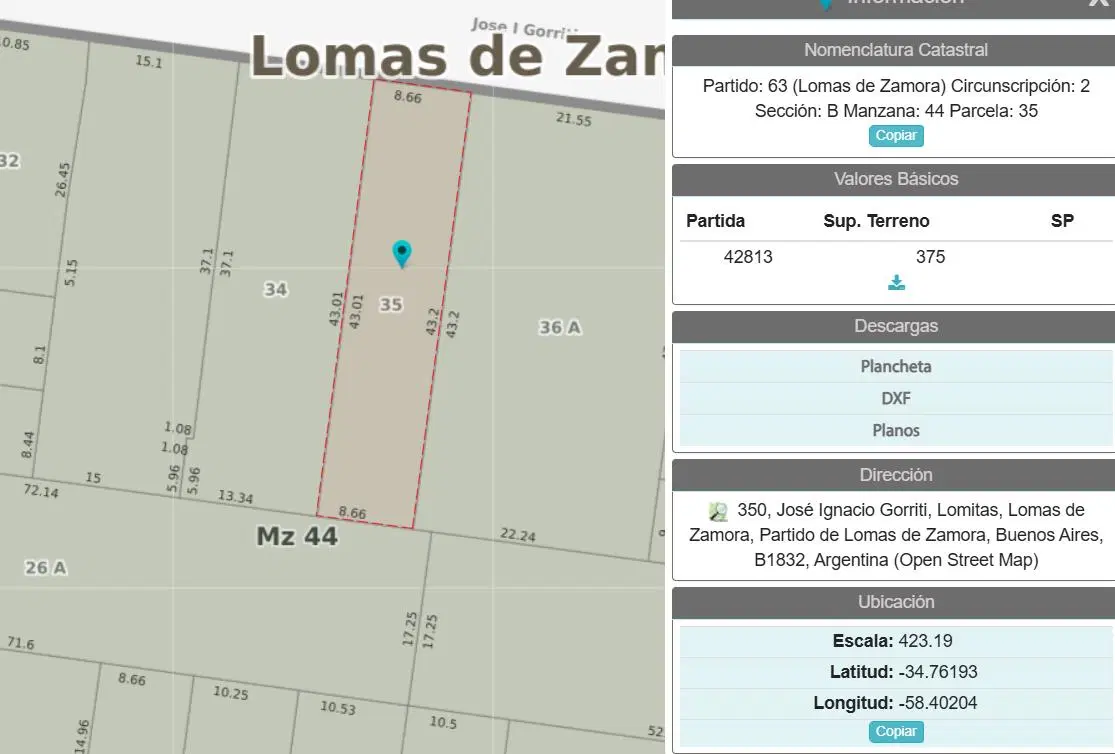
Task: Click the Sup. Terreno value 375
Action: coord(930,257)
